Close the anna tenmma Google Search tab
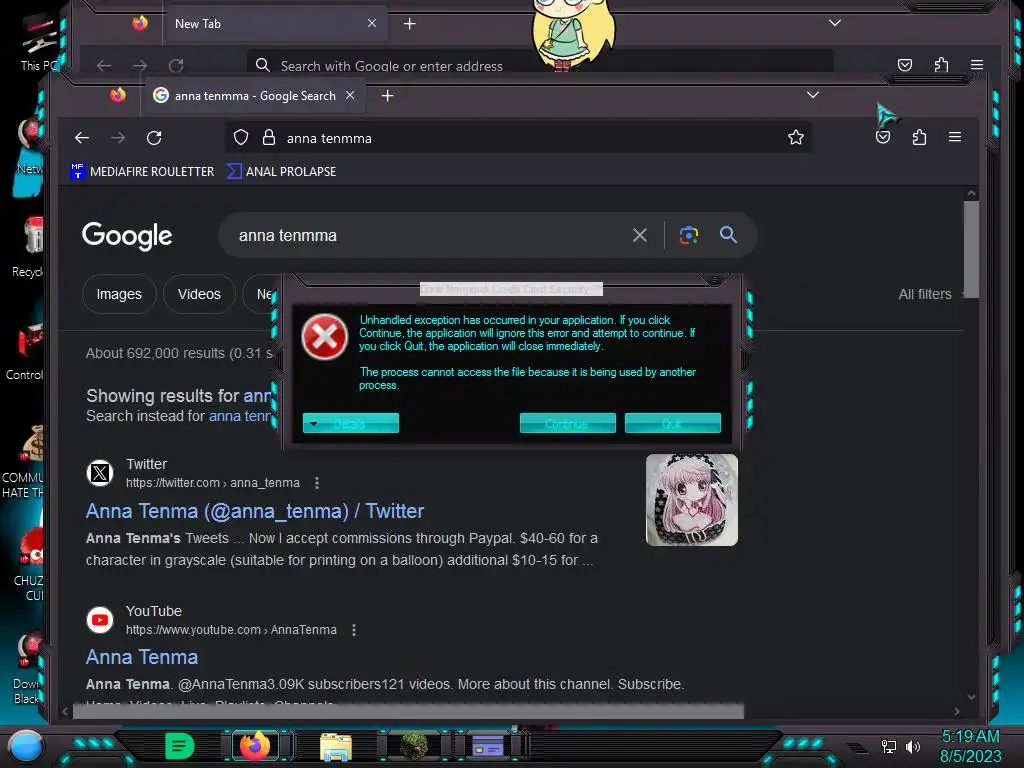 point(350,95)
